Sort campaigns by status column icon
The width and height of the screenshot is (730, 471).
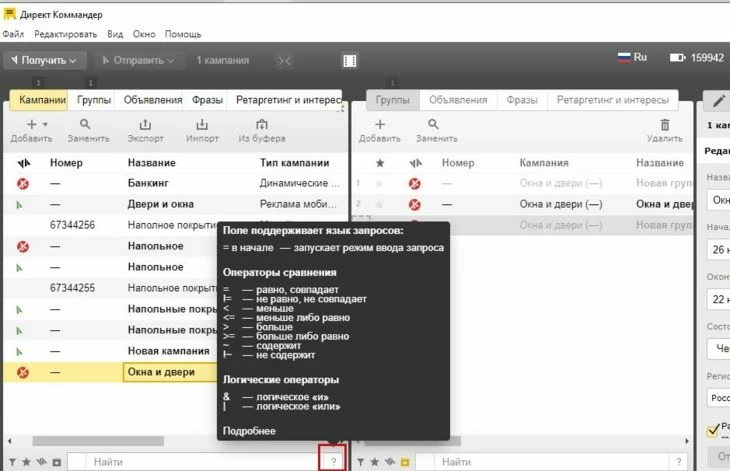(24, 163)
